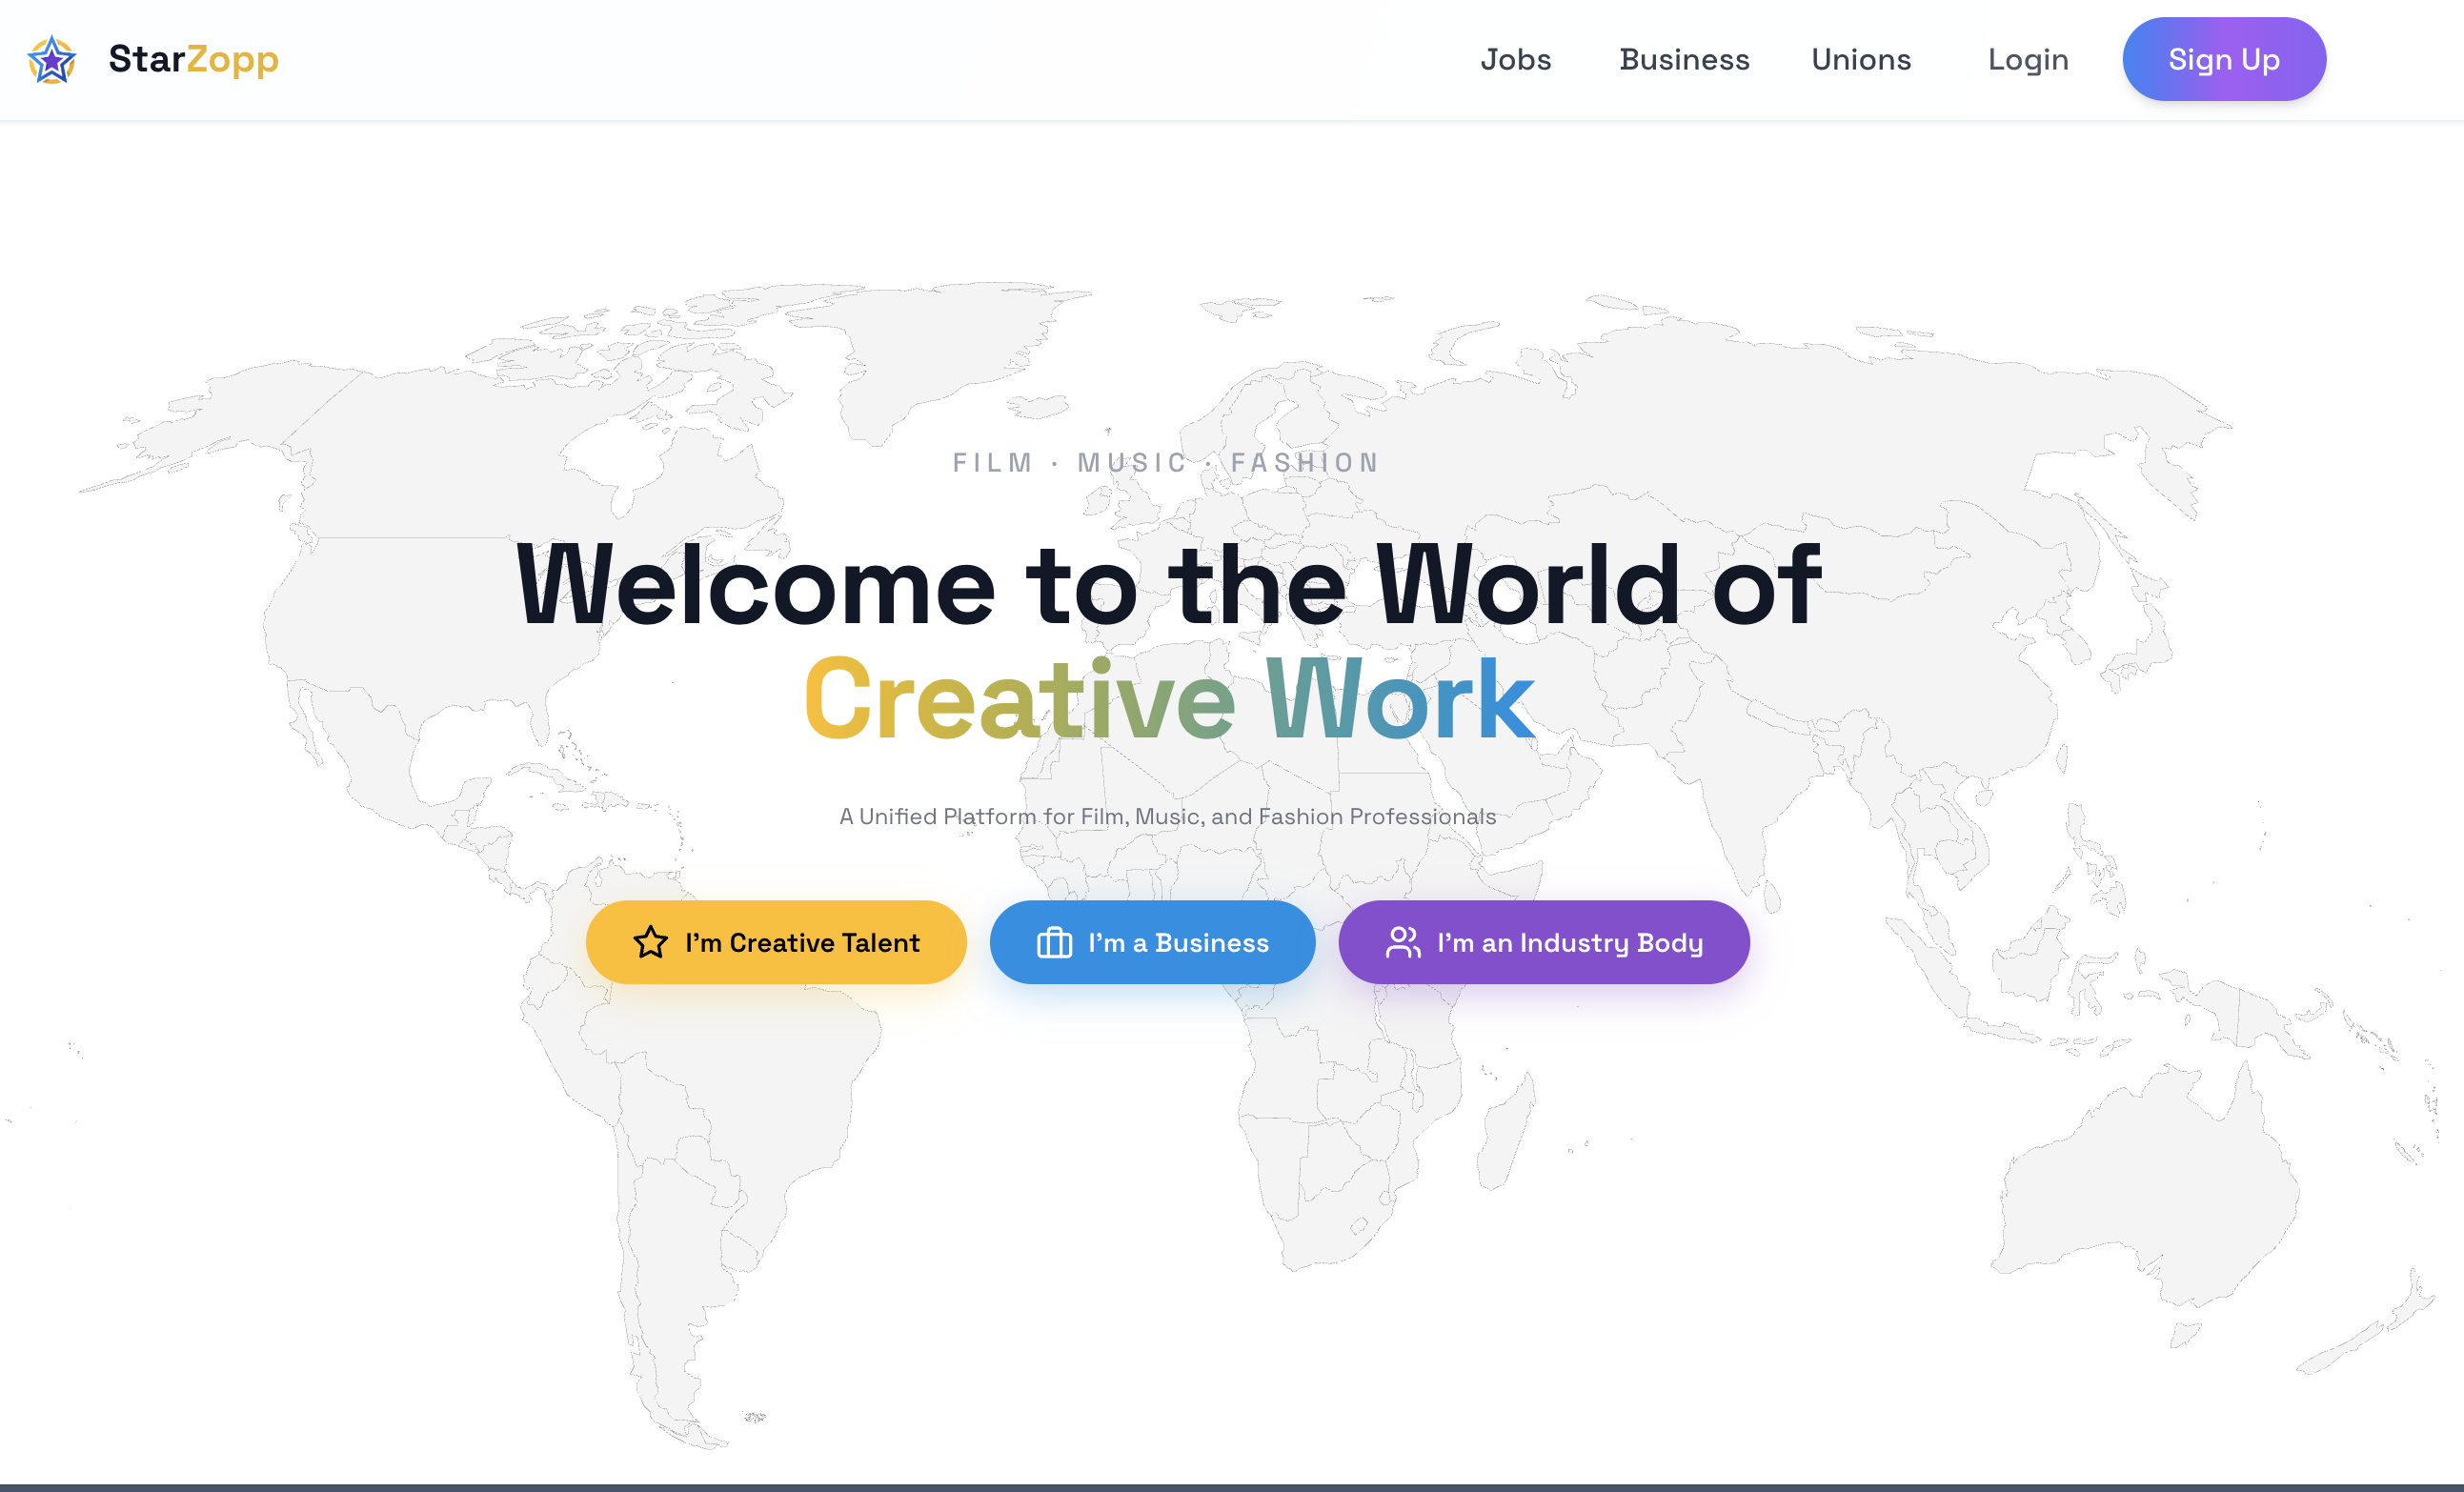Image resolution: width=2464 pixels, height=1492 pixels.
Task: Click the gradient "Creative Work" text
Action: 1168,700
